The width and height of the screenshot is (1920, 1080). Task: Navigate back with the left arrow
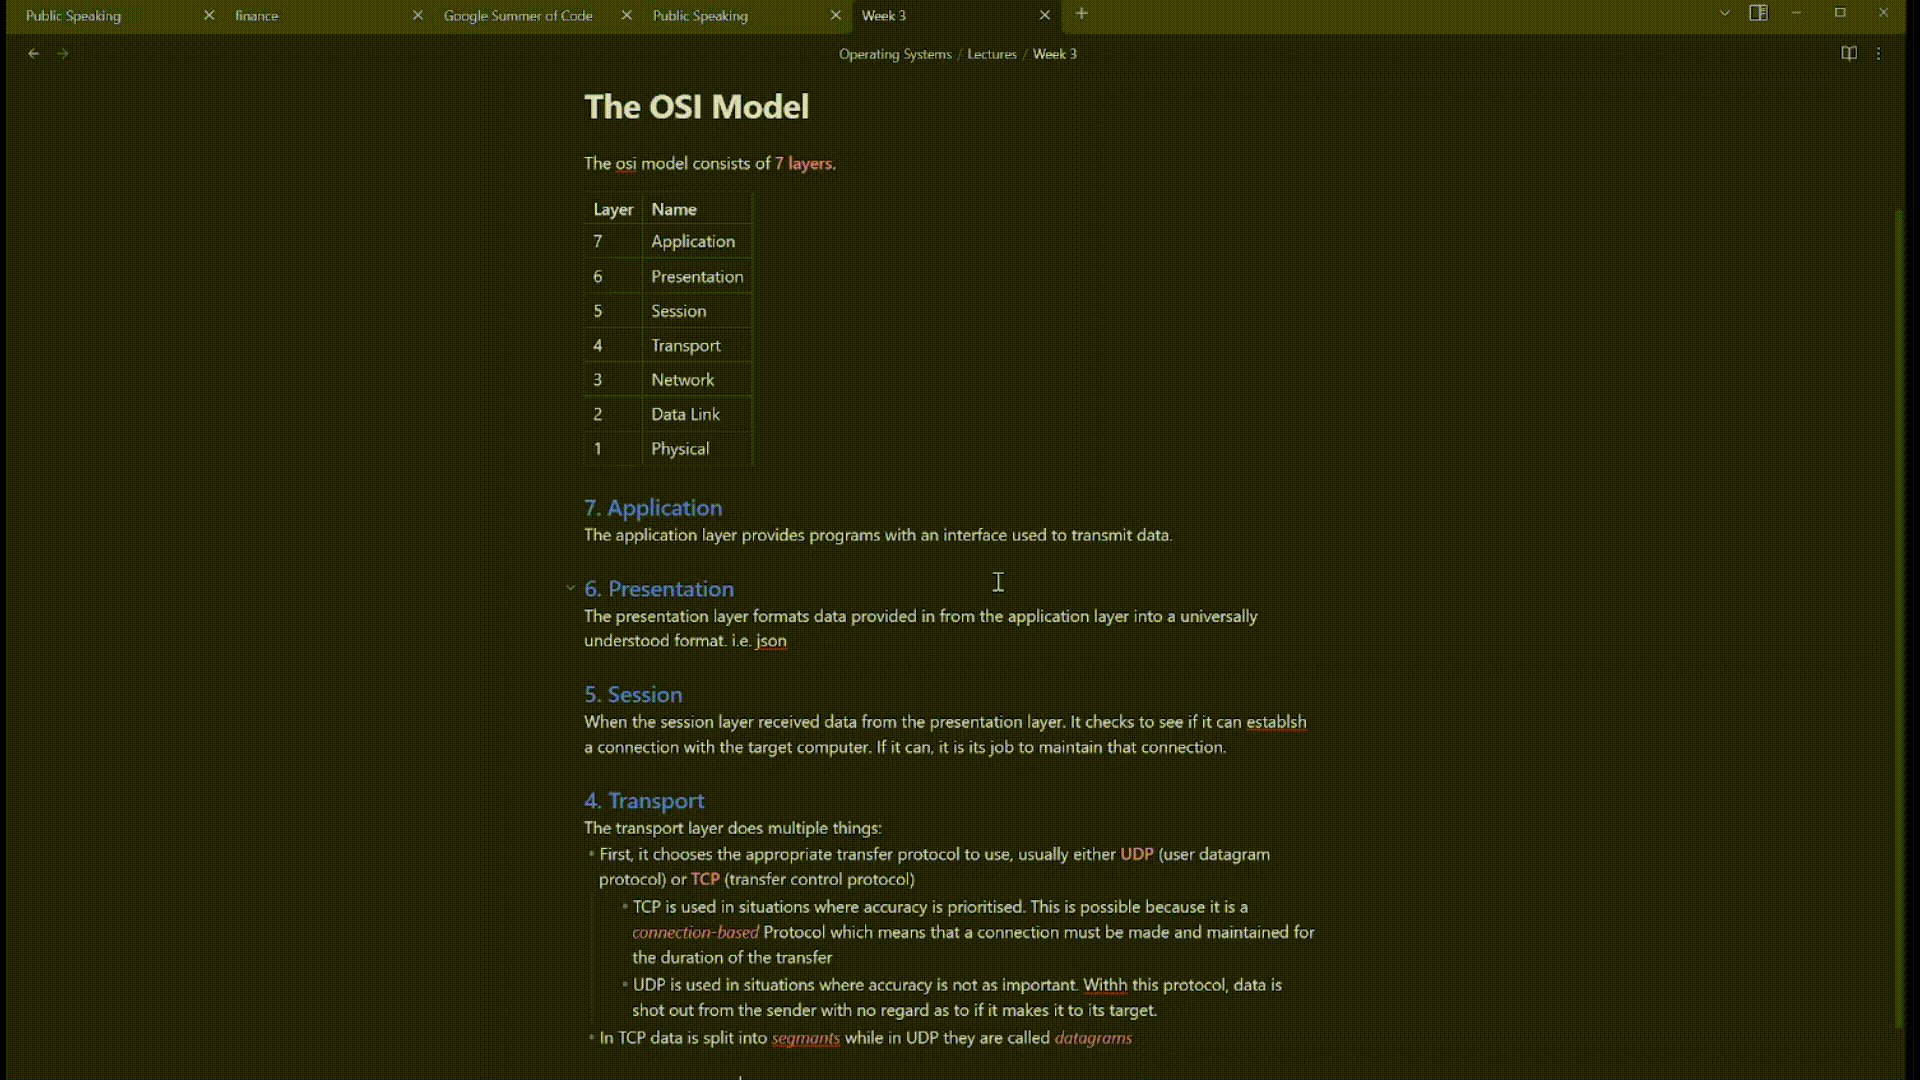pos(34,54)
